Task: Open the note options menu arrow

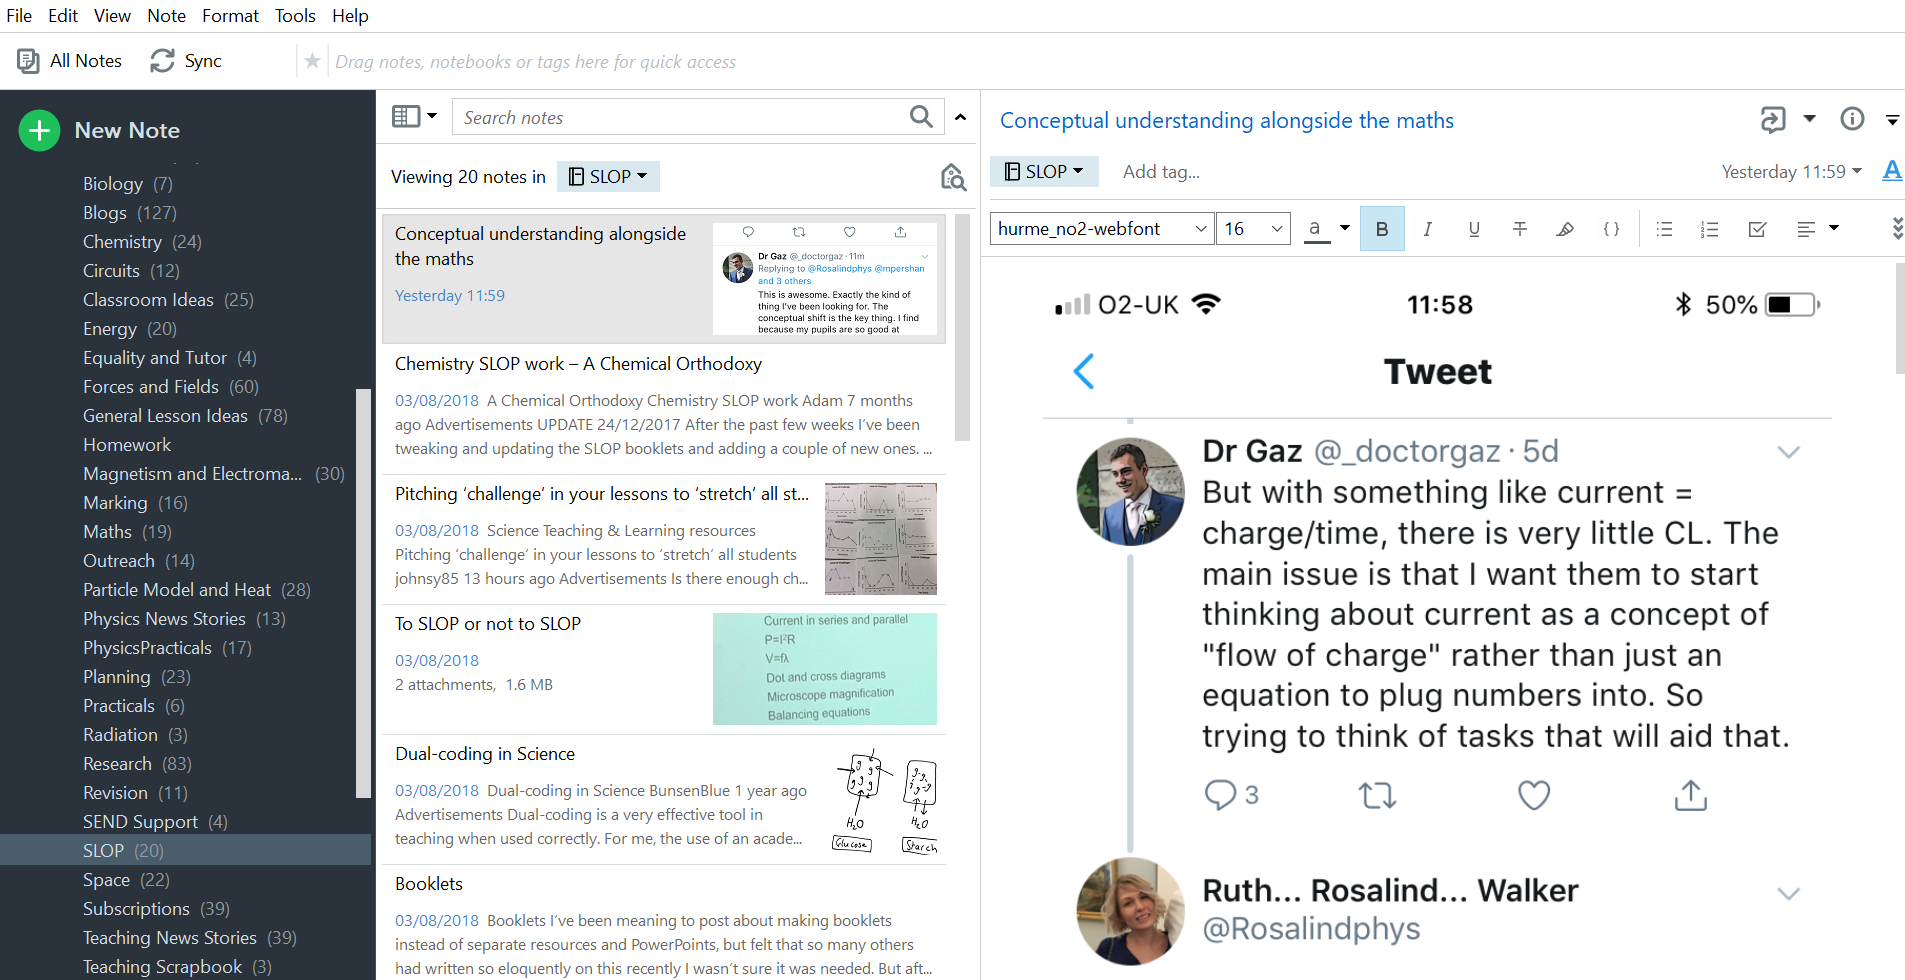Action: coord(1892,120)
